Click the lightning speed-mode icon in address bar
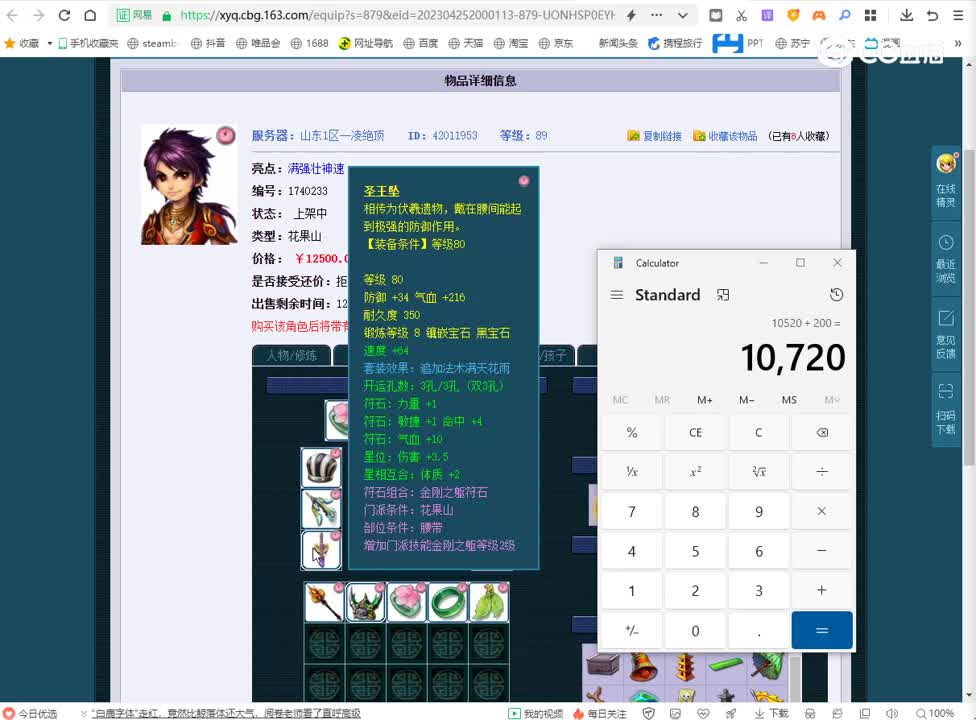This screenshot has height=720, width=976. 631,16
